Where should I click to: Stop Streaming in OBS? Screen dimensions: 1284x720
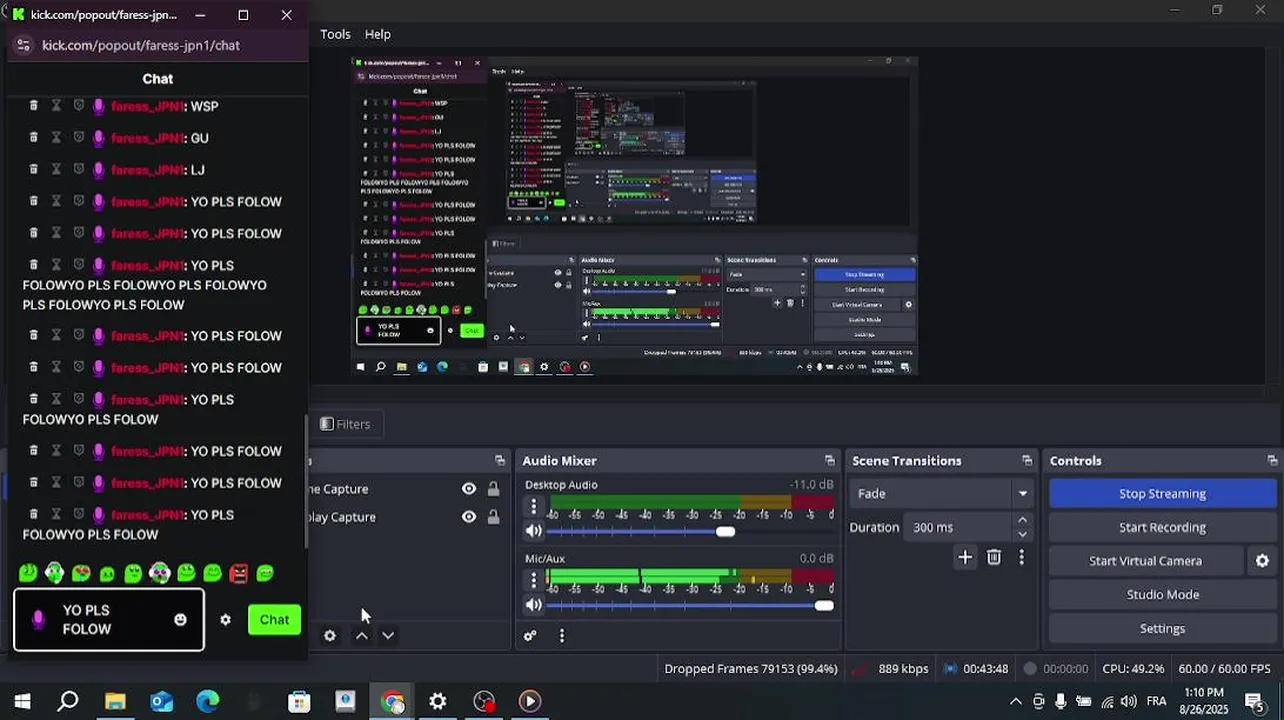1163,494
